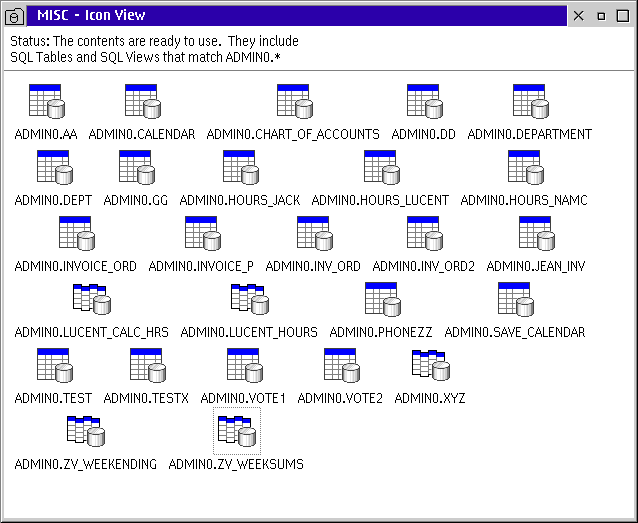
Task: Click the ADMIN0.AA label text
Action: (46, 134)
